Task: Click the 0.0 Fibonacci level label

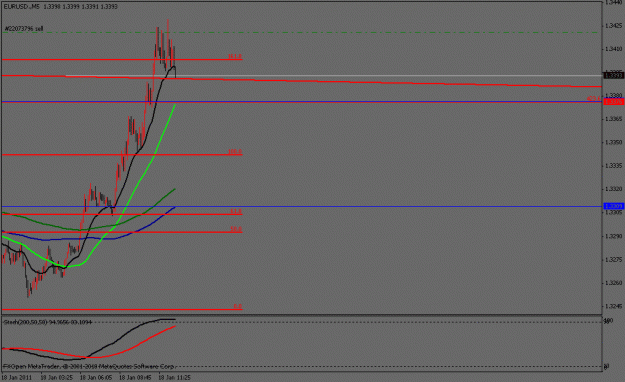Action: [238, 306]
